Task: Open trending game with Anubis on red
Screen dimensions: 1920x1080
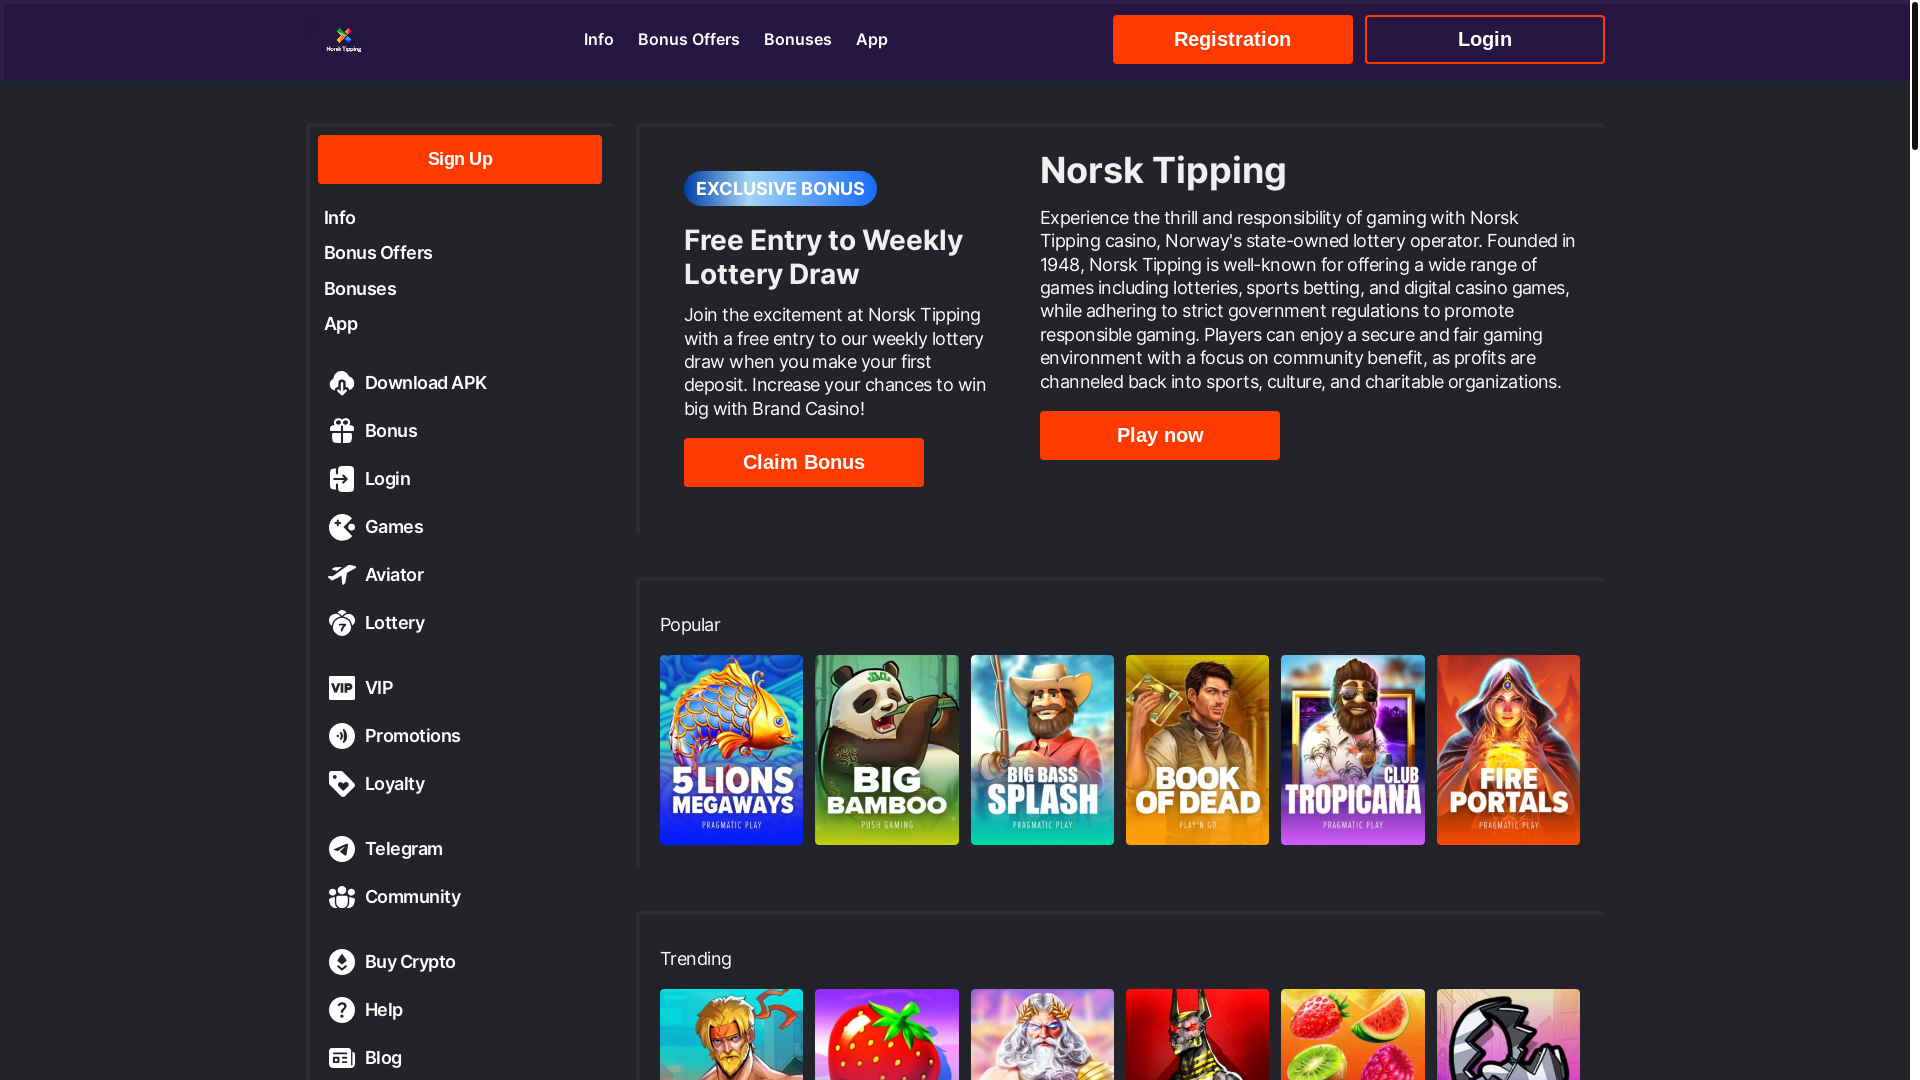Action: coord(1197,1034)
